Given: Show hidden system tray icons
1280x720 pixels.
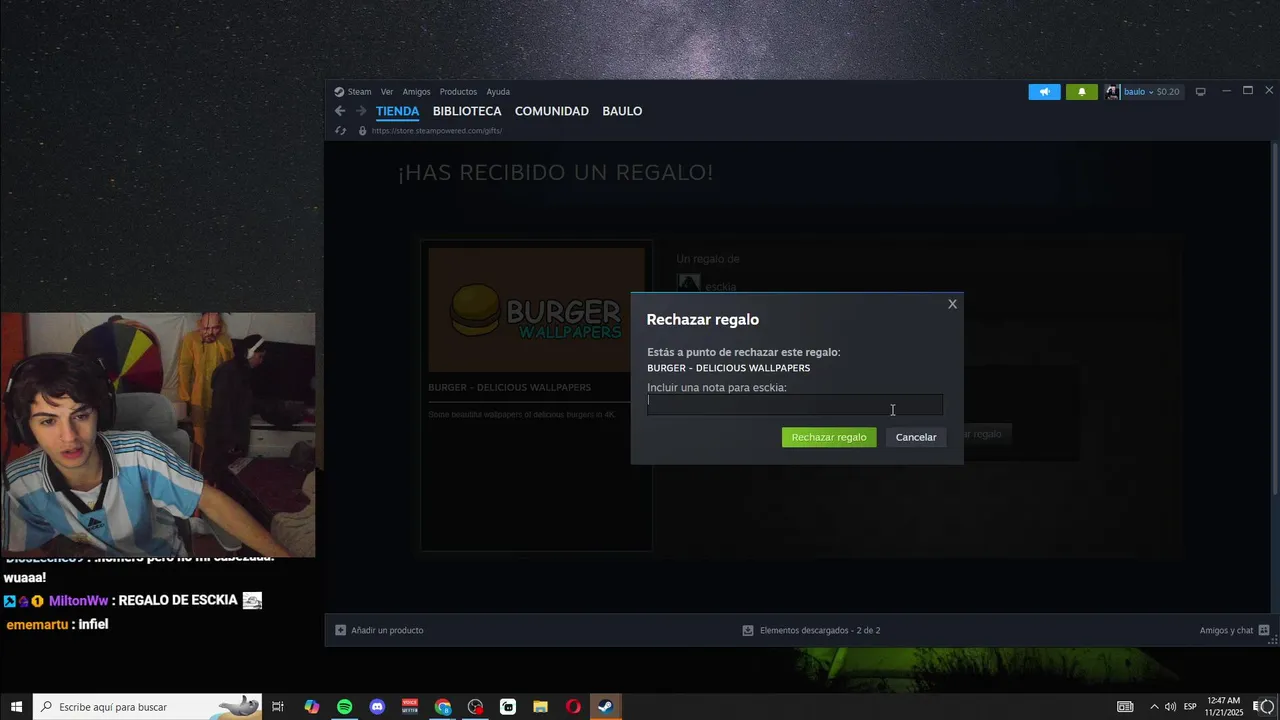Looking at the screenshot, I should (x=1154, y=707).
